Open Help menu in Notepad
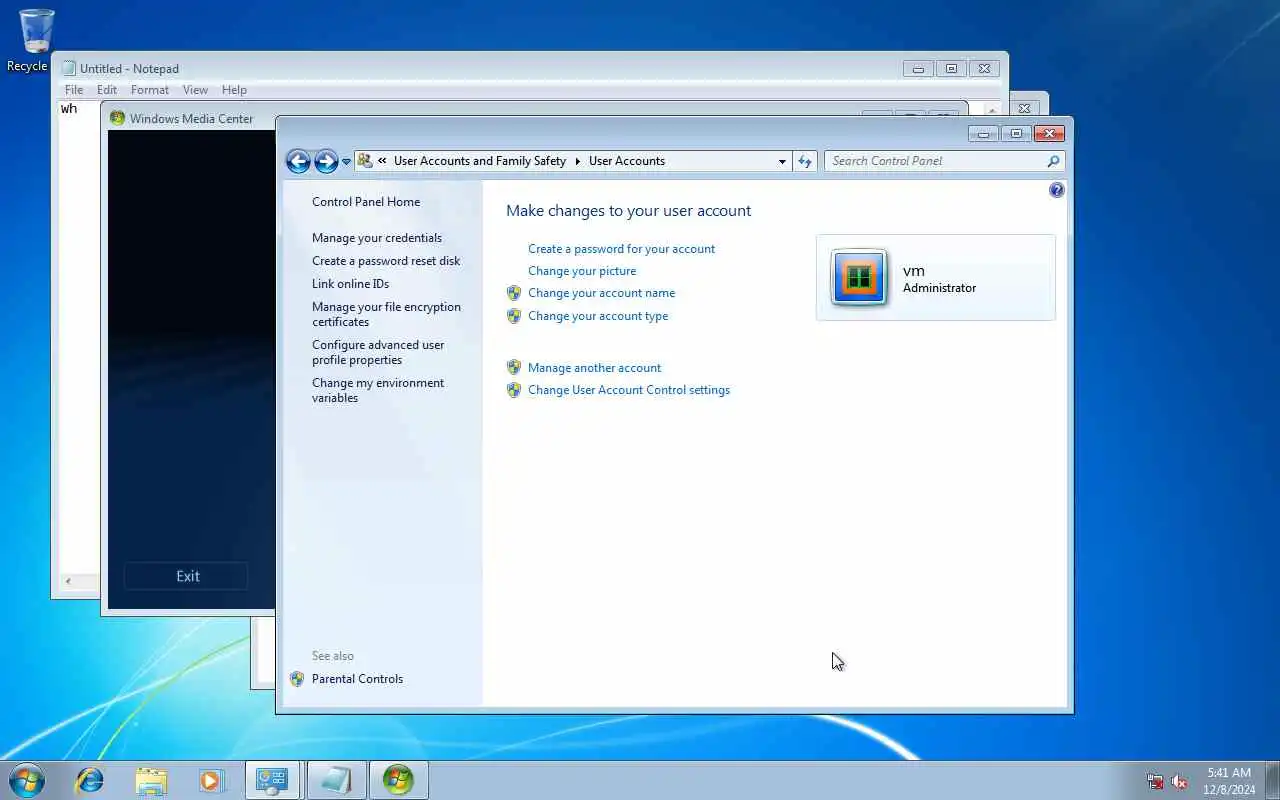1280x800 pixels. [234, 90]
